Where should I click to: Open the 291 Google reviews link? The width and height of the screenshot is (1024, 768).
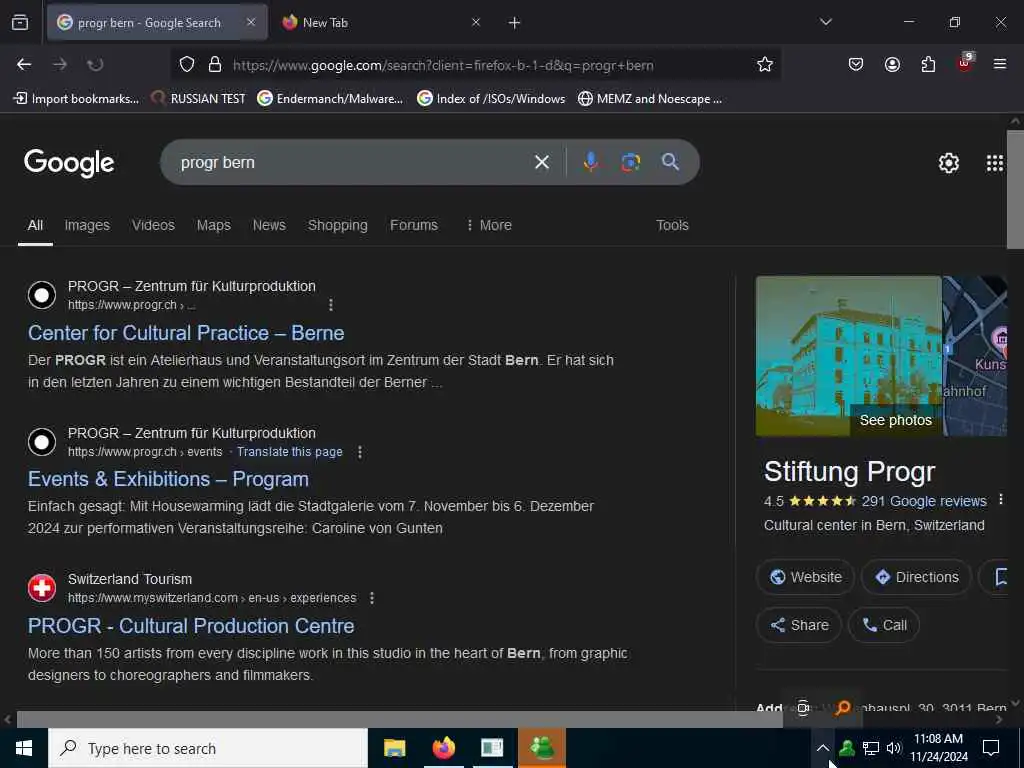[923, 501]
